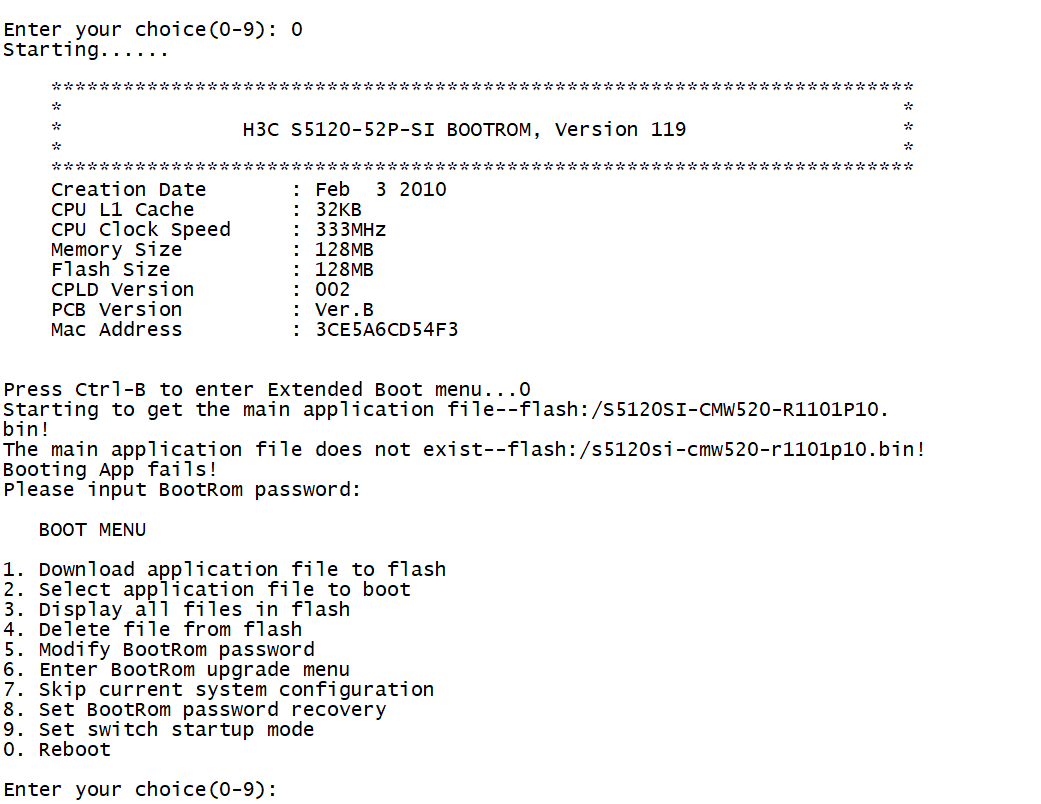The height and width of the screenshot is (804, 1041).
Task: Click the 'Please input BootRom password:' prompt
Action: [x=182, y=490]
